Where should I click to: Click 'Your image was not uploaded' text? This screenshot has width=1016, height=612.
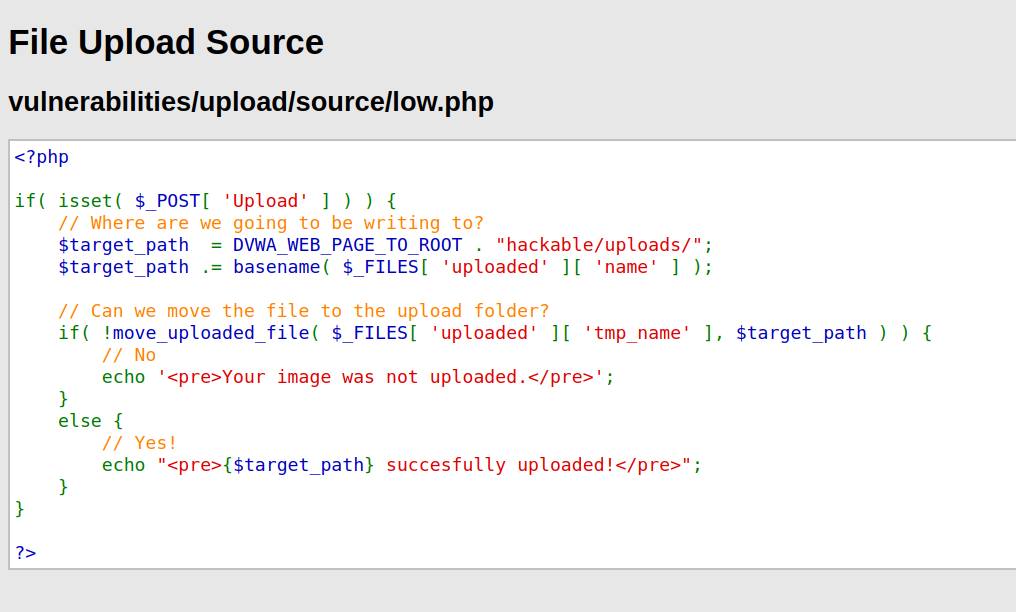point(371,378)
